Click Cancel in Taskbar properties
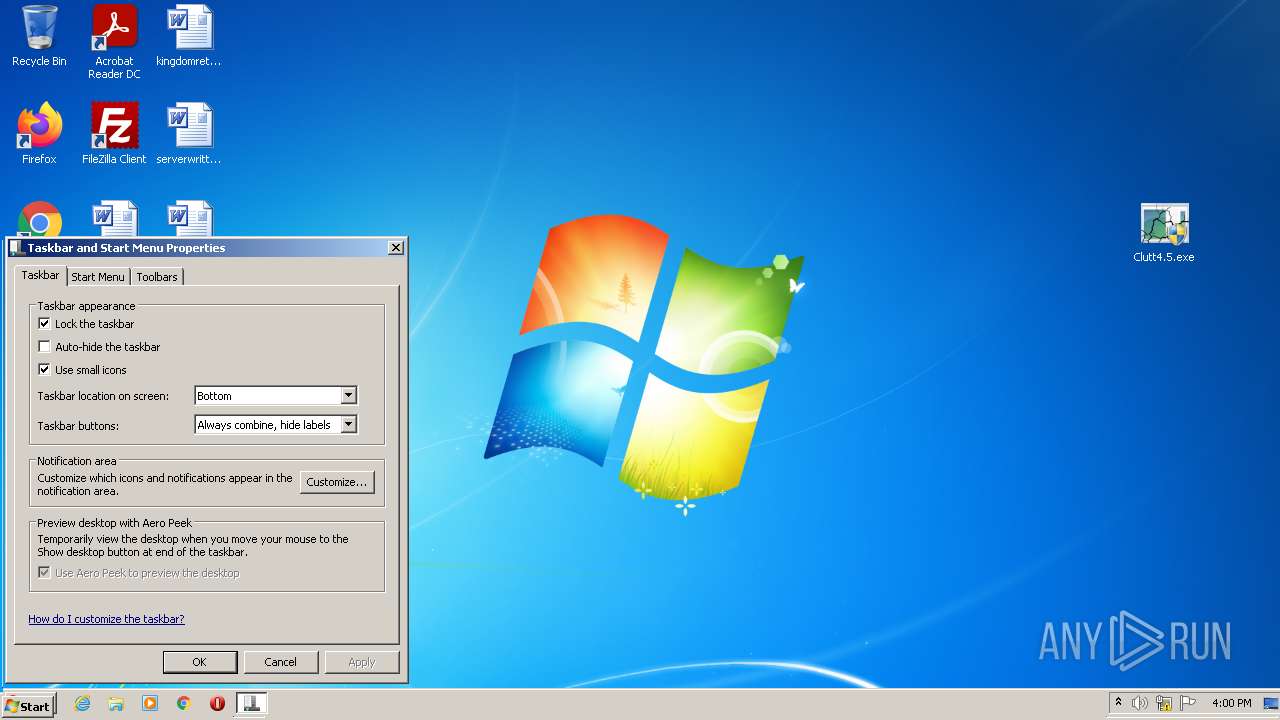Screen dimensions: 1280x720 [280, 662]
